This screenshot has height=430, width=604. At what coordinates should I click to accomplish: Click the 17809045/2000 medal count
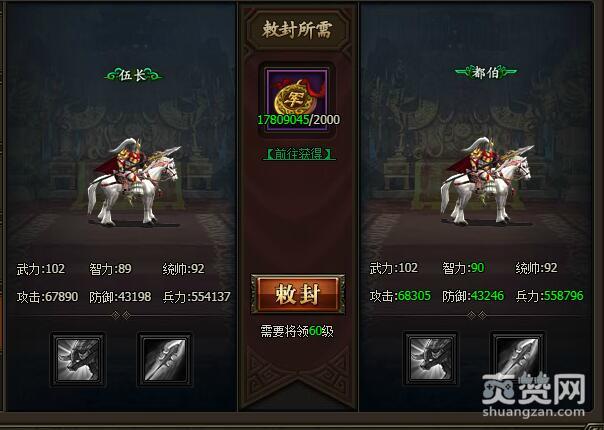(299, 120)
